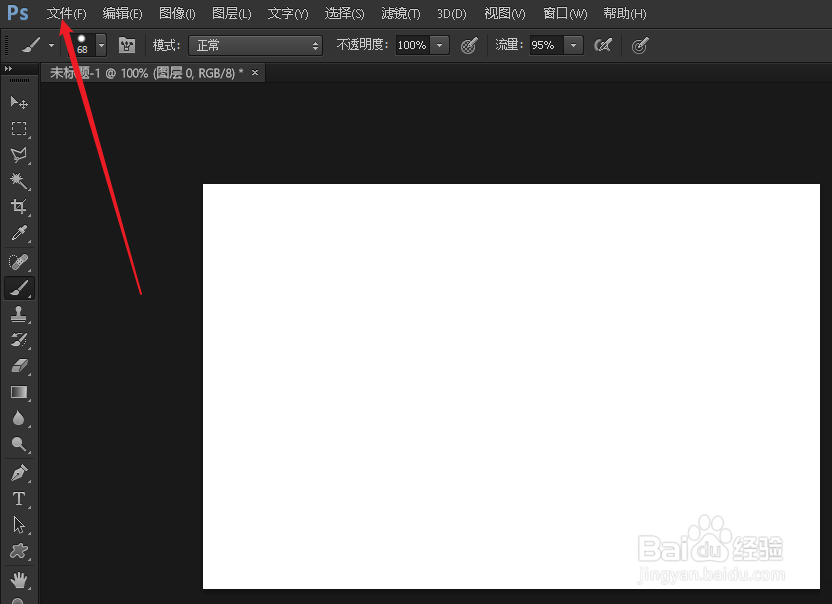Open the 3D(D) menu

(x=452, y=13)
